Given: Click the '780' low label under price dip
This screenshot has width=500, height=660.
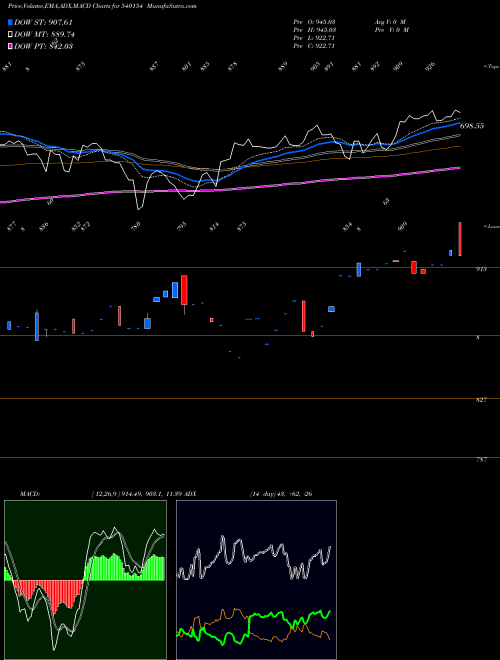Looking at the screenshot, I should pos(136,228).
